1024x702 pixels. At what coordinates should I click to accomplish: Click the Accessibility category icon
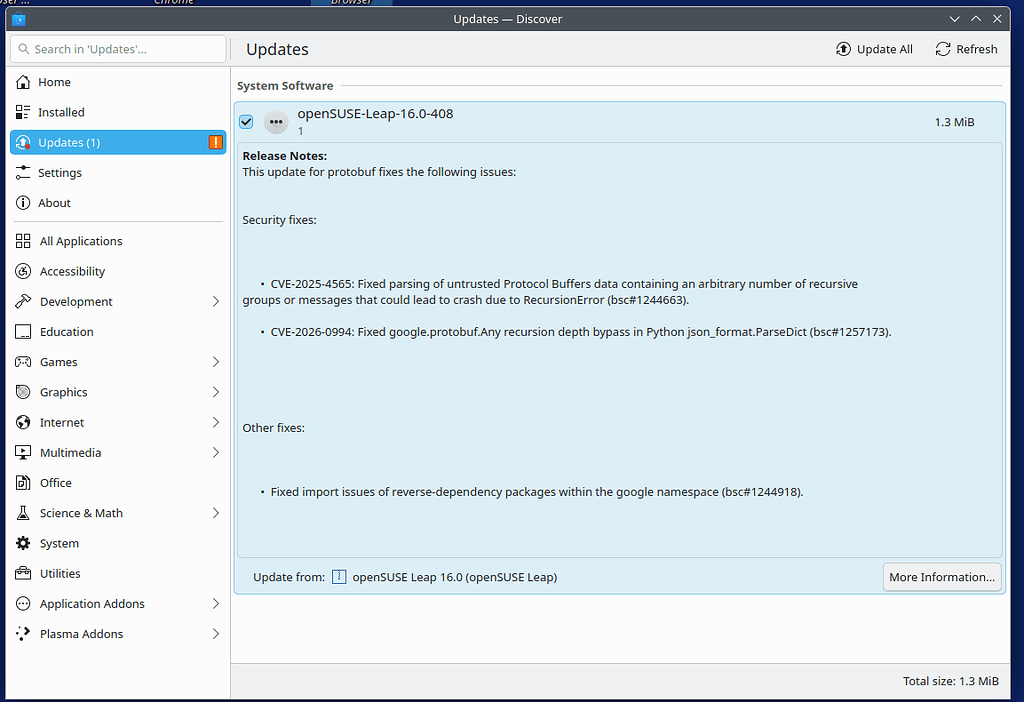click(23, 271)
